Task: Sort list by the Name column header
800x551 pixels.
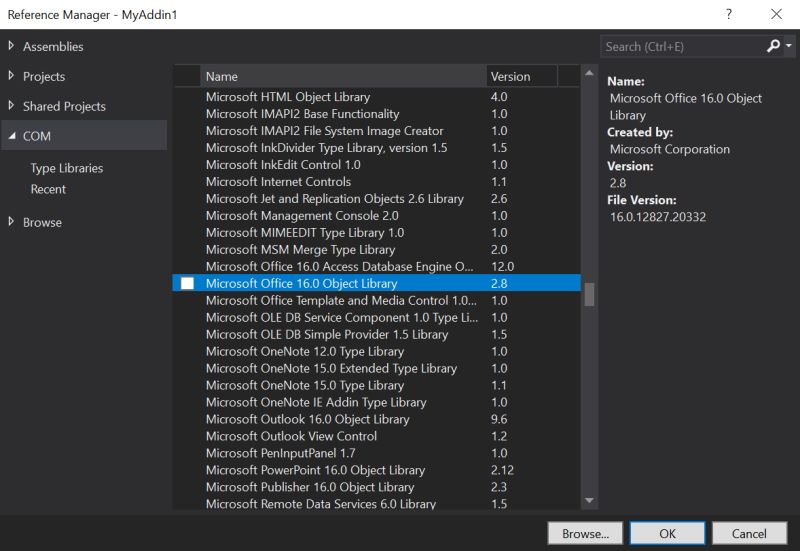Action: [343, 77]
